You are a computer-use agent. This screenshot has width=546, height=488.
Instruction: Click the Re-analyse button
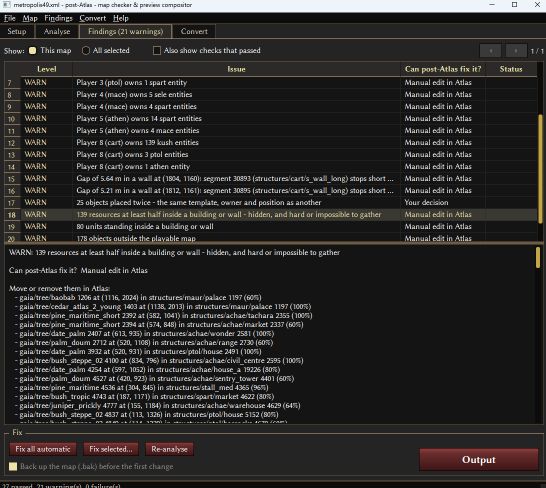click(x=169, y=449)
